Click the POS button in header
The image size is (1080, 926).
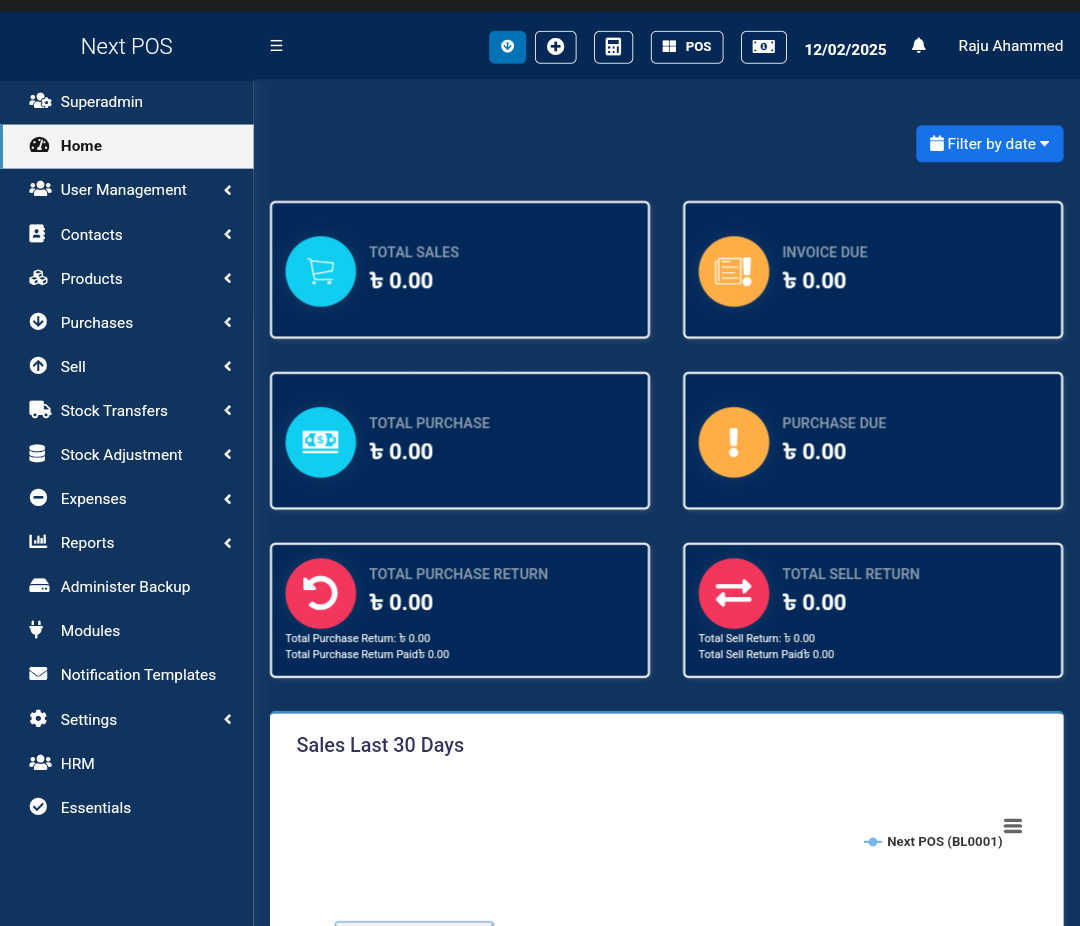click(x=687, y=47)
